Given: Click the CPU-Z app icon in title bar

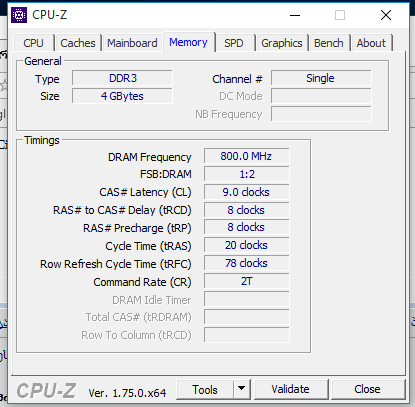Looking at the screenshot, I should click(19, 15).
